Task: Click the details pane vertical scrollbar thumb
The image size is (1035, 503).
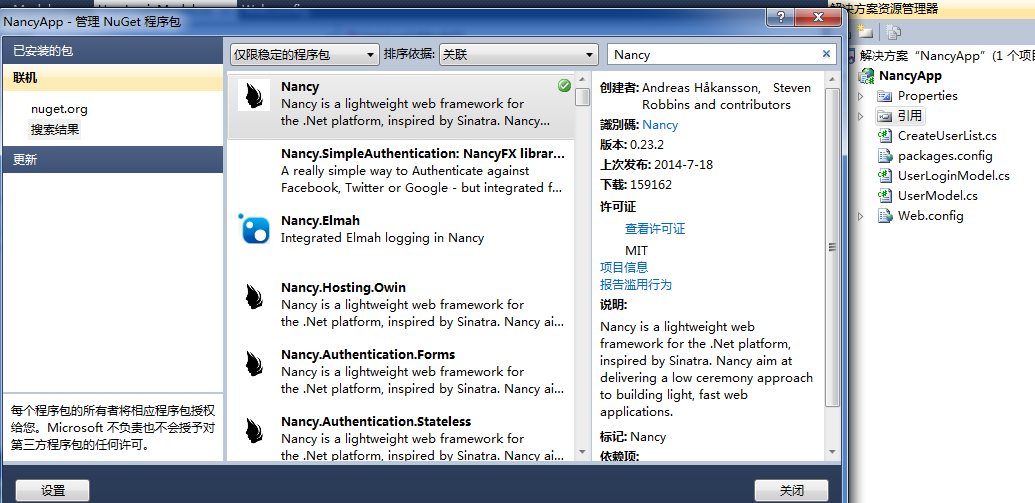Action: click(x=832, y=248)
